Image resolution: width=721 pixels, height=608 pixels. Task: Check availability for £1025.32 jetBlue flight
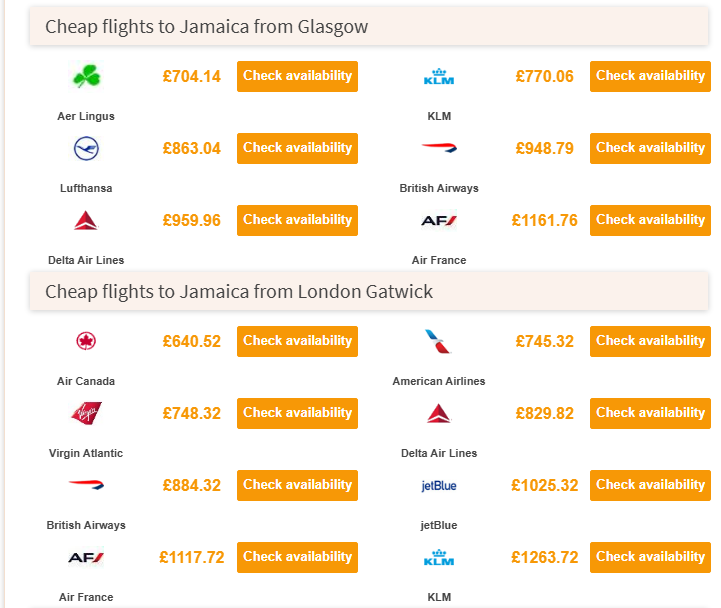coord(650,485)
